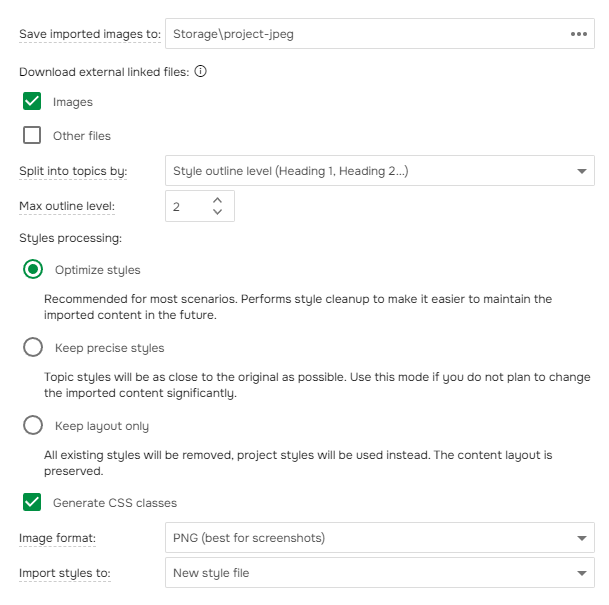Toggle the Generate CSS classes checkbox
This screenshot has height=605, width=609.
[32, 502]
